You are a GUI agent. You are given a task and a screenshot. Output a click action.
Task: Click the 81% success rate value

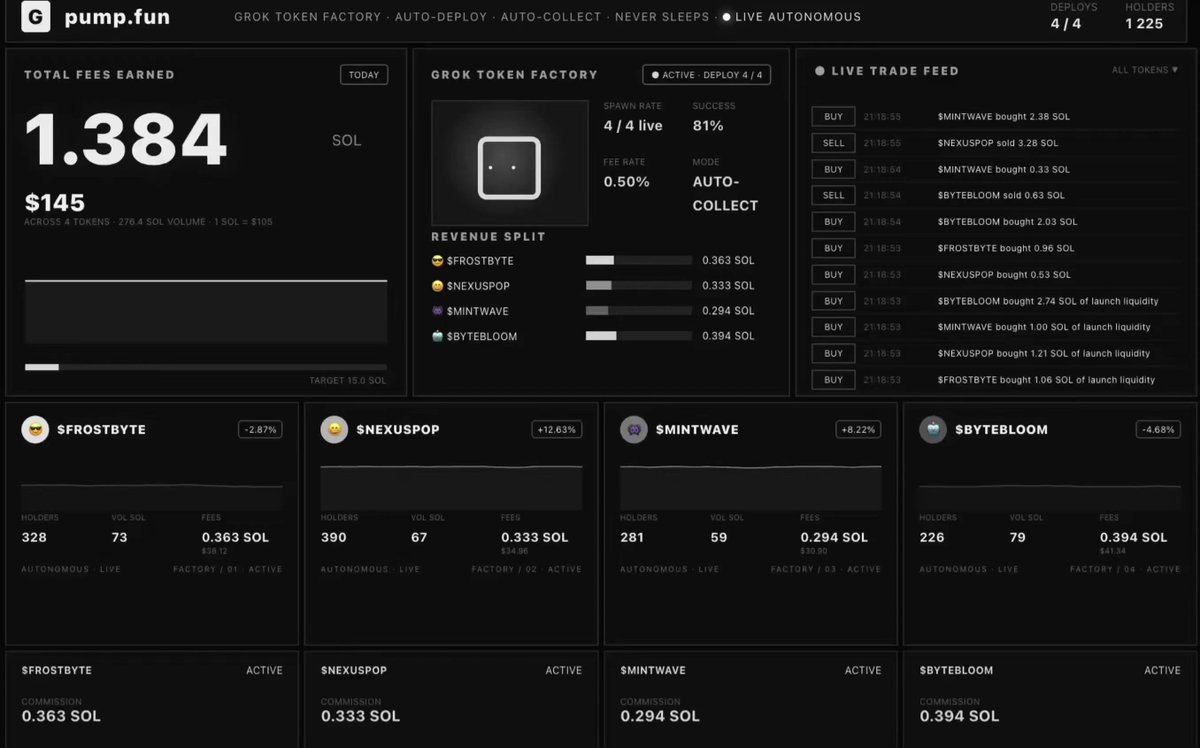[708, 126]
